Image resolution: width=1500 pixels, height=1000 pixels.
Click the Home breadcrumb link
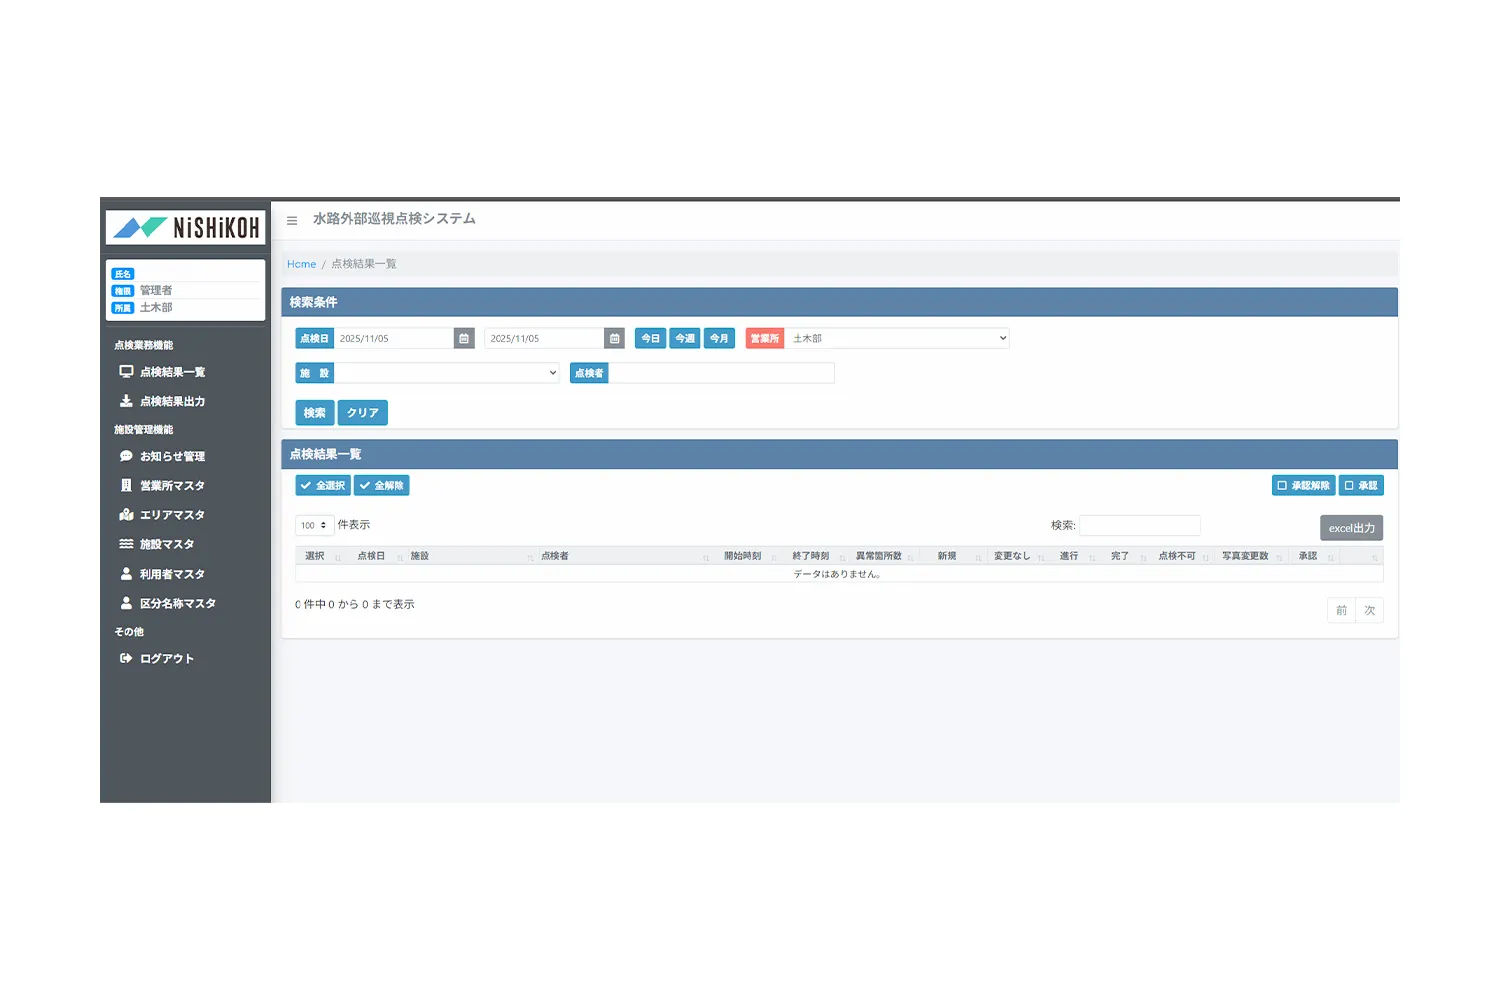pyautogui.click(x=301, y=264)
